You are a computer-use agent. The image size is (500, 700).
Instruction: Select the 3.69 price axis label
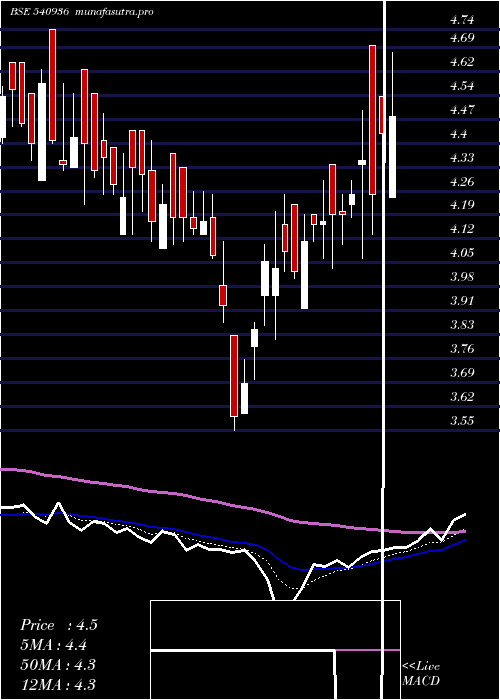pos(462,372)
